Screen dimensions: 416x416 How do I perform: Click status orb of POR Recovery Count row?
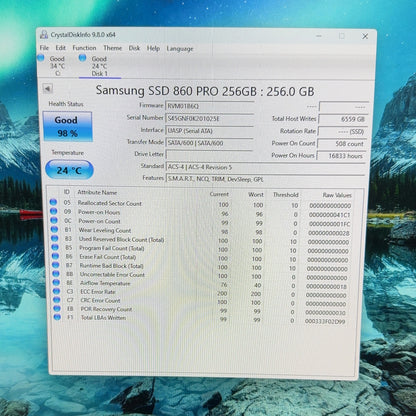tap(57, 308)
